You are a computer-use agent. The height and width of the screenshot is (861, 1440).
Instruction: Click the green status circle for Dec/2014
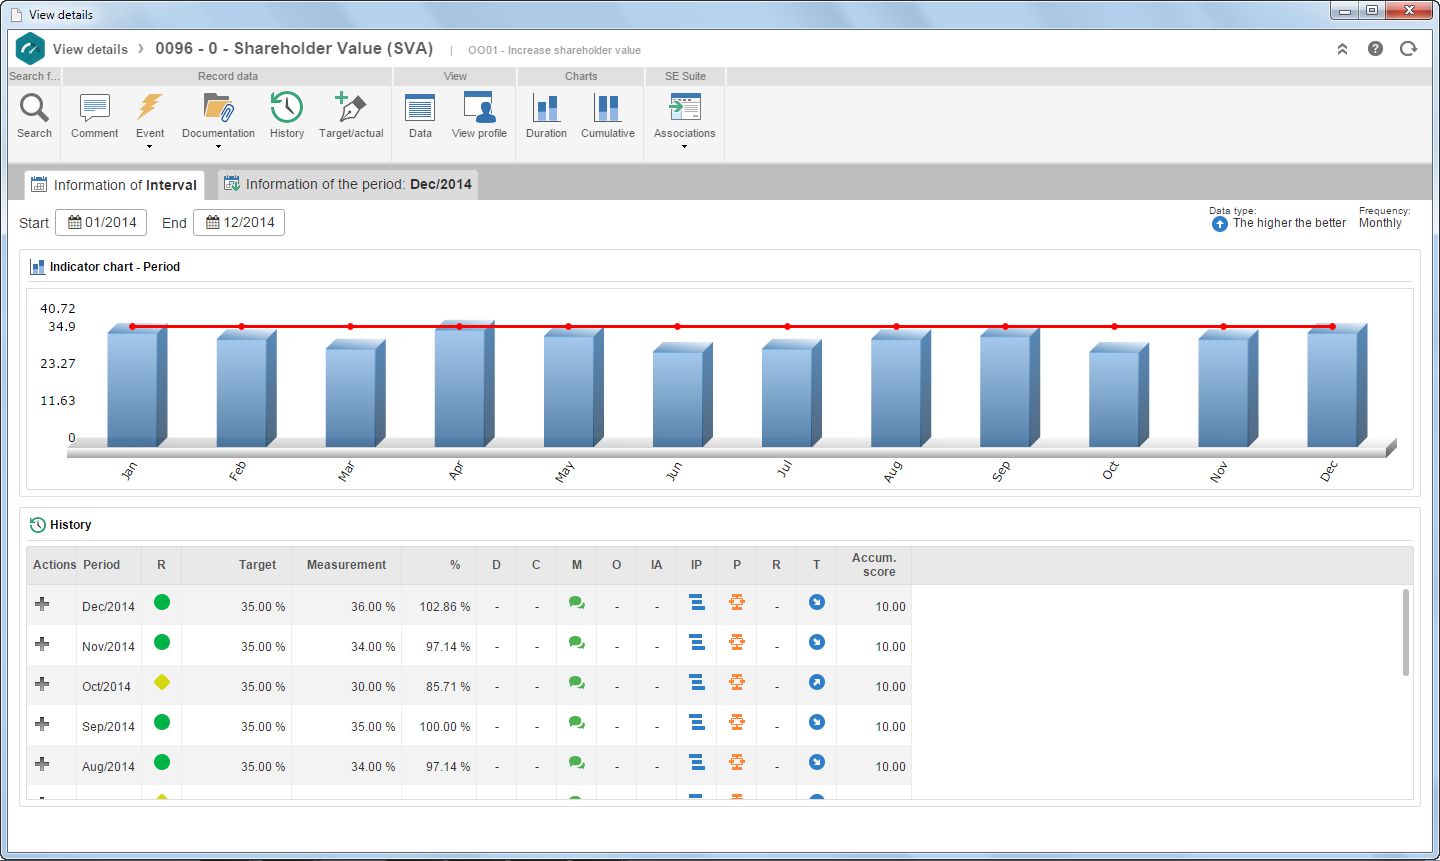(162, 602)
